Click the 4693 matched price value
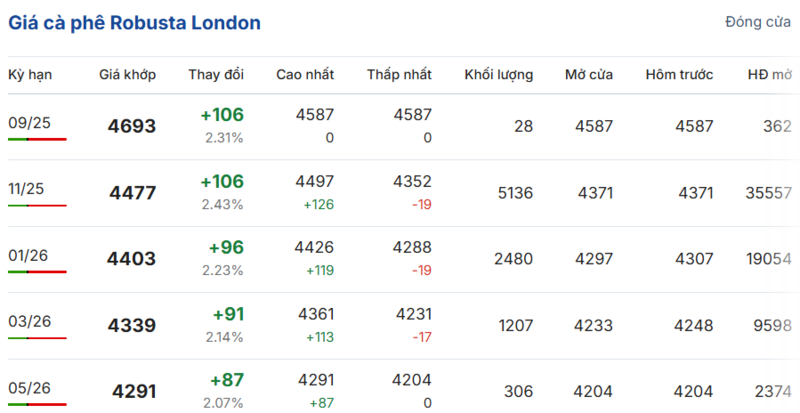 pos(132,126)
